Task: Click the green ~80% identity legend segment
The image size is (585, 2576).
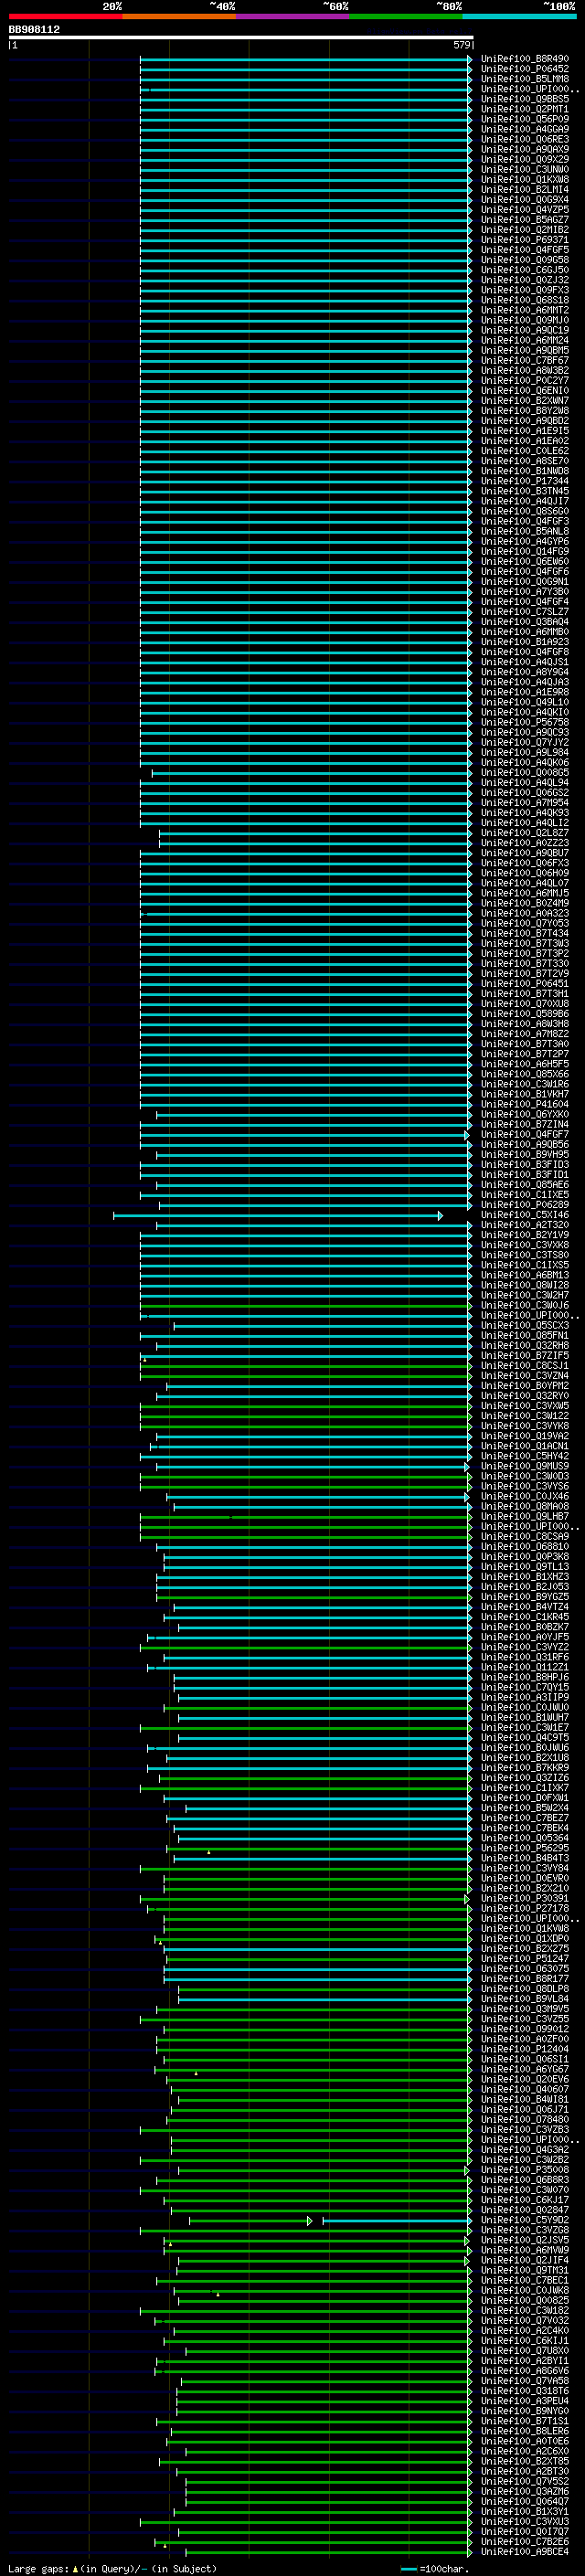Action: (406, 16)
